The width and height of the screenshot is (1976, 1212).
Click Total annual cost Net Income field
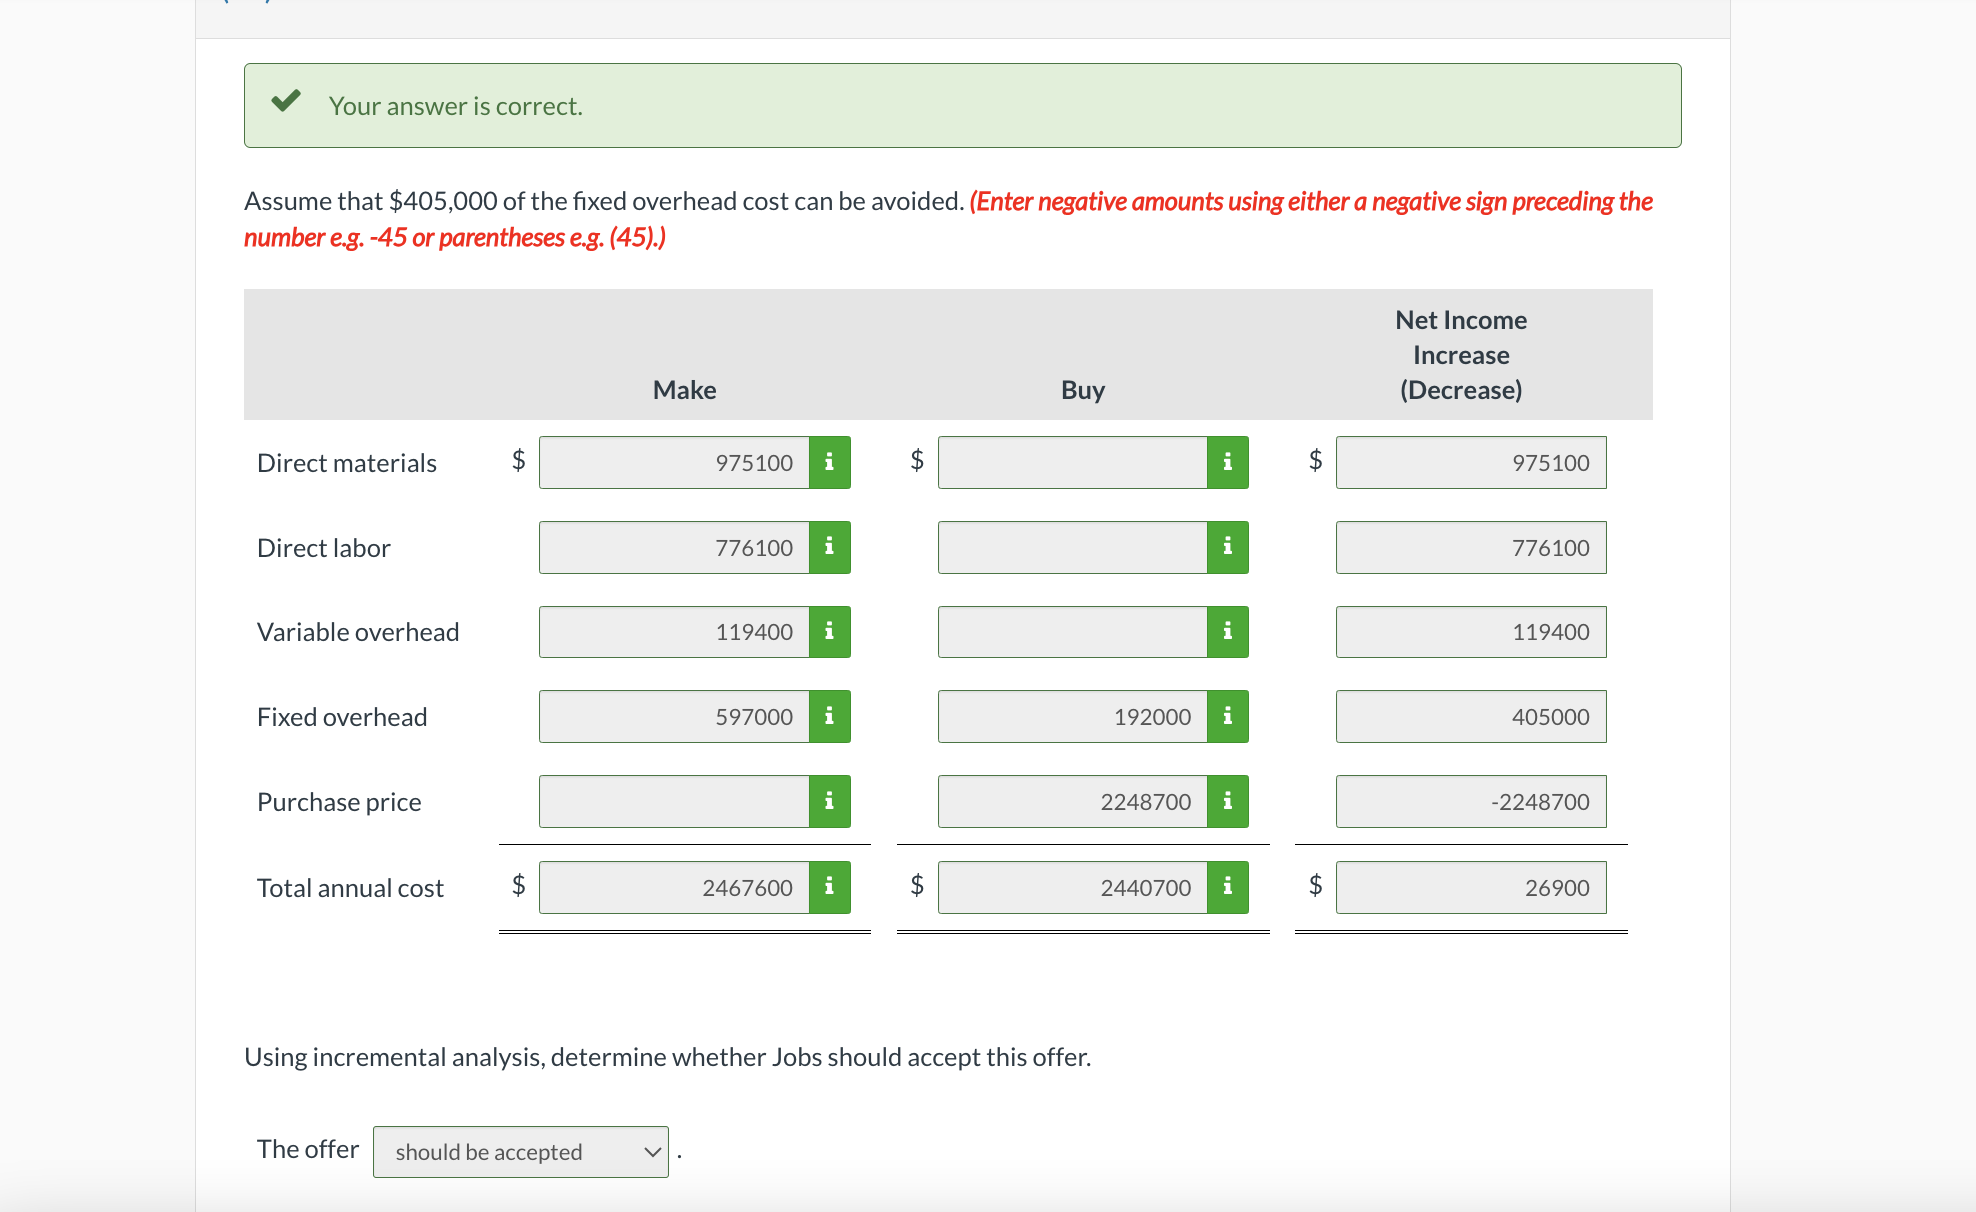[1470, 887]
